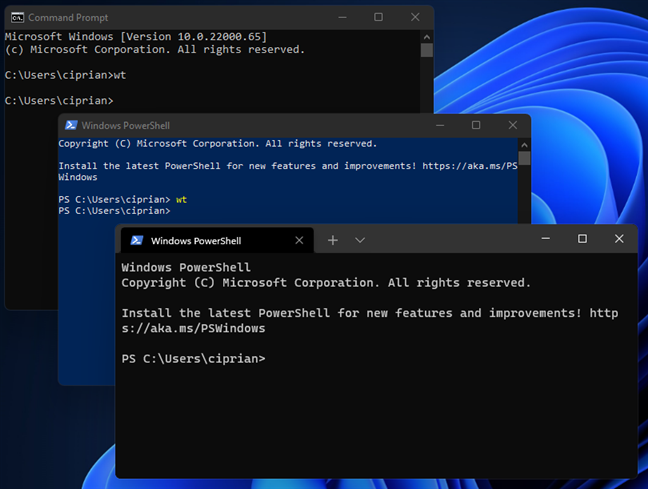Minimize the blue Windows PowerShell window
This screenshot has width=648, height=489.
[440, 125]
